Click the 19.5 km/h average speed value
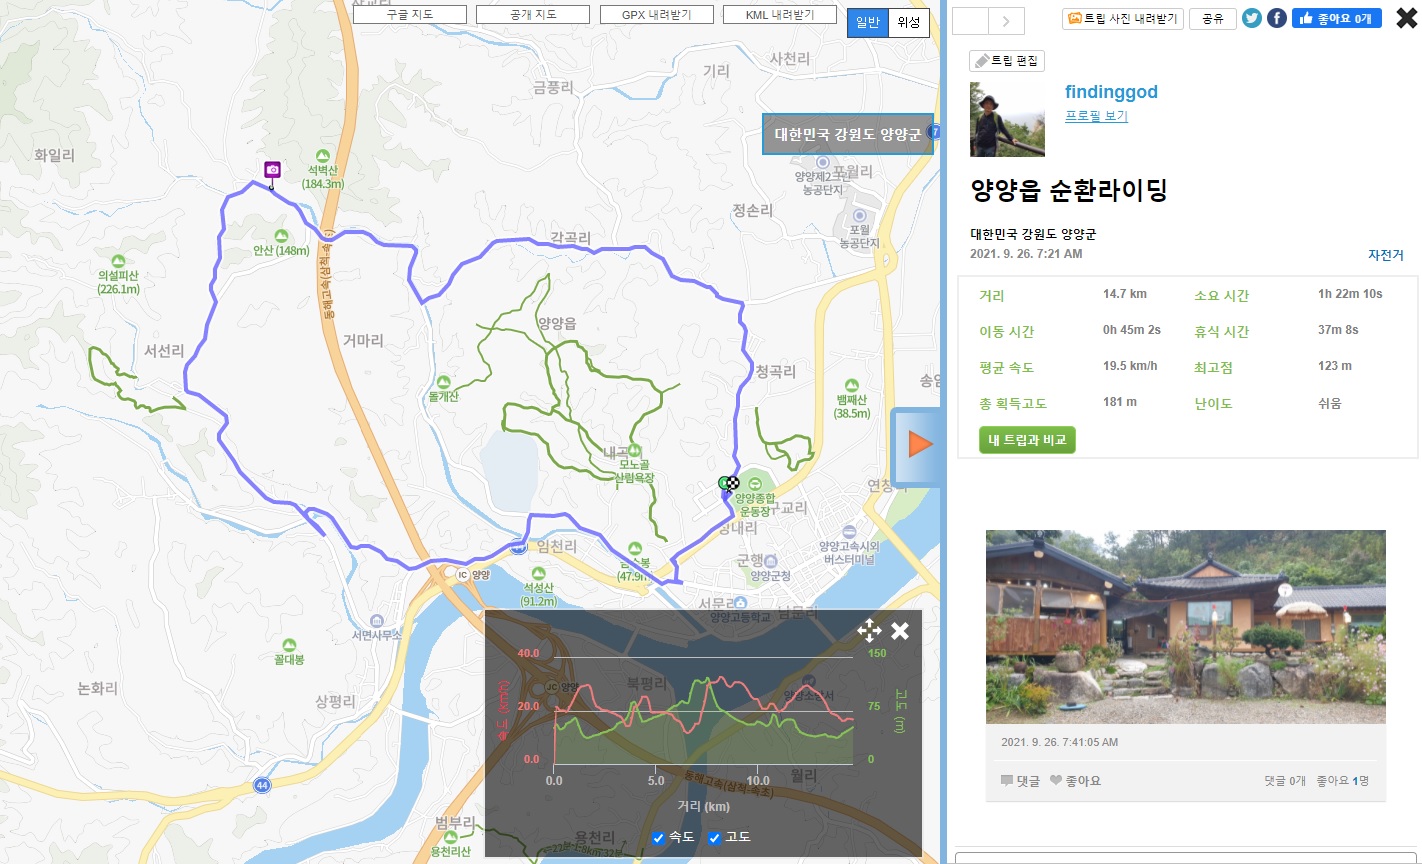The image size is (1422, 864). coord(1130,366)
